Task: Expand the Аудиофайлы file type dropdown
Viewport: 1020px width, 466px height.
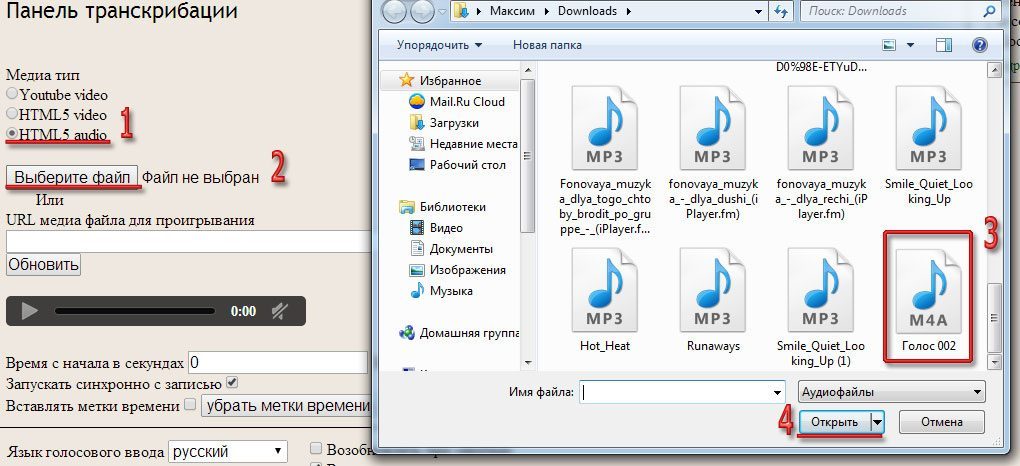Action: (892, 391)
